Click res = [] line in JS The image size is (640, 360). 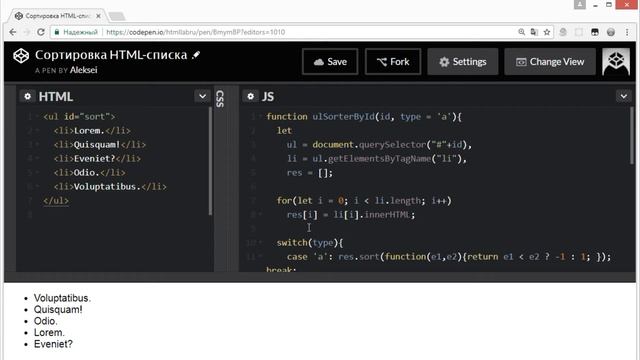(310, 173)
